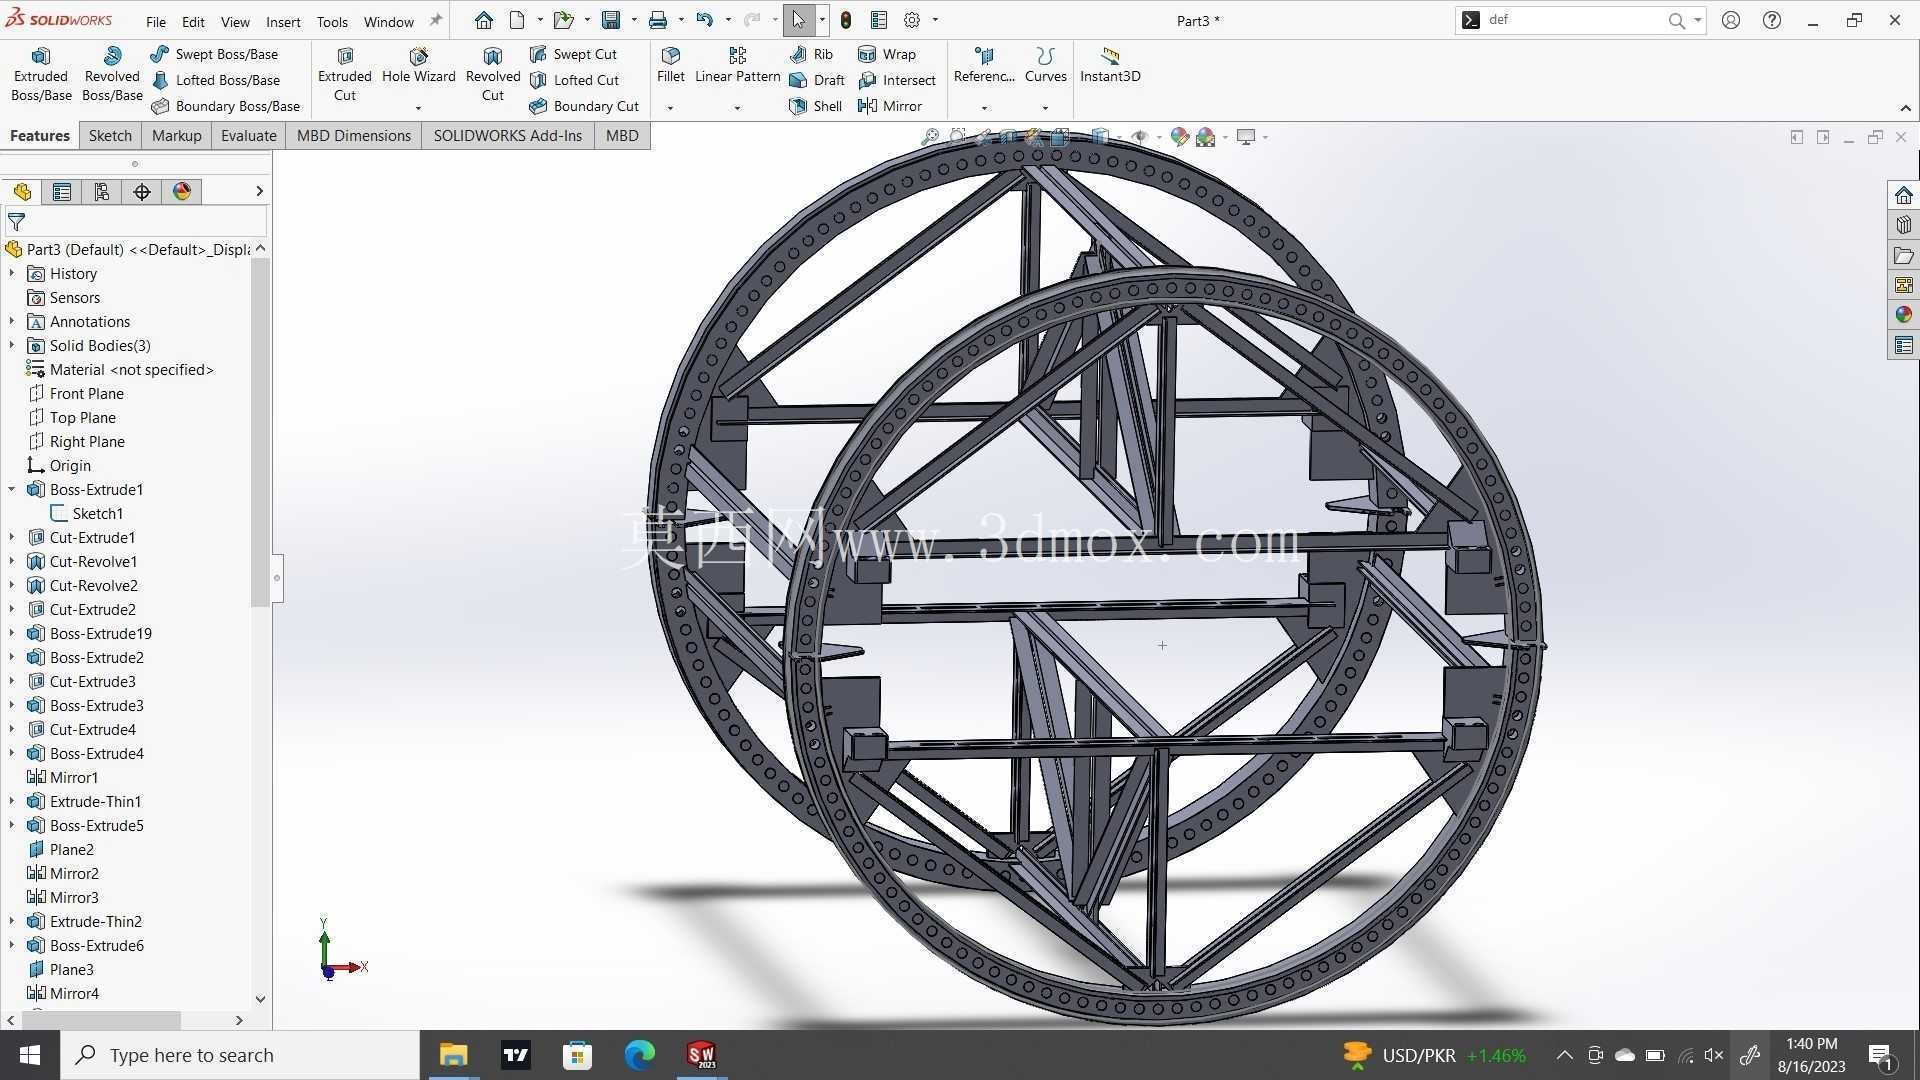Toggle Instant3D mode
The width and height of the screenshot is (1920, 1080).
coord(1110,65)
